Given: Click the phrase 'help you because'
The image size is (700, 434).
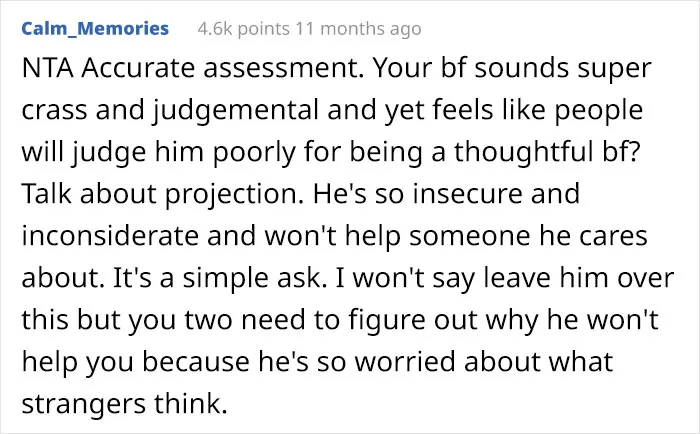Looking at the screenshot, I should tap(135, 362).
